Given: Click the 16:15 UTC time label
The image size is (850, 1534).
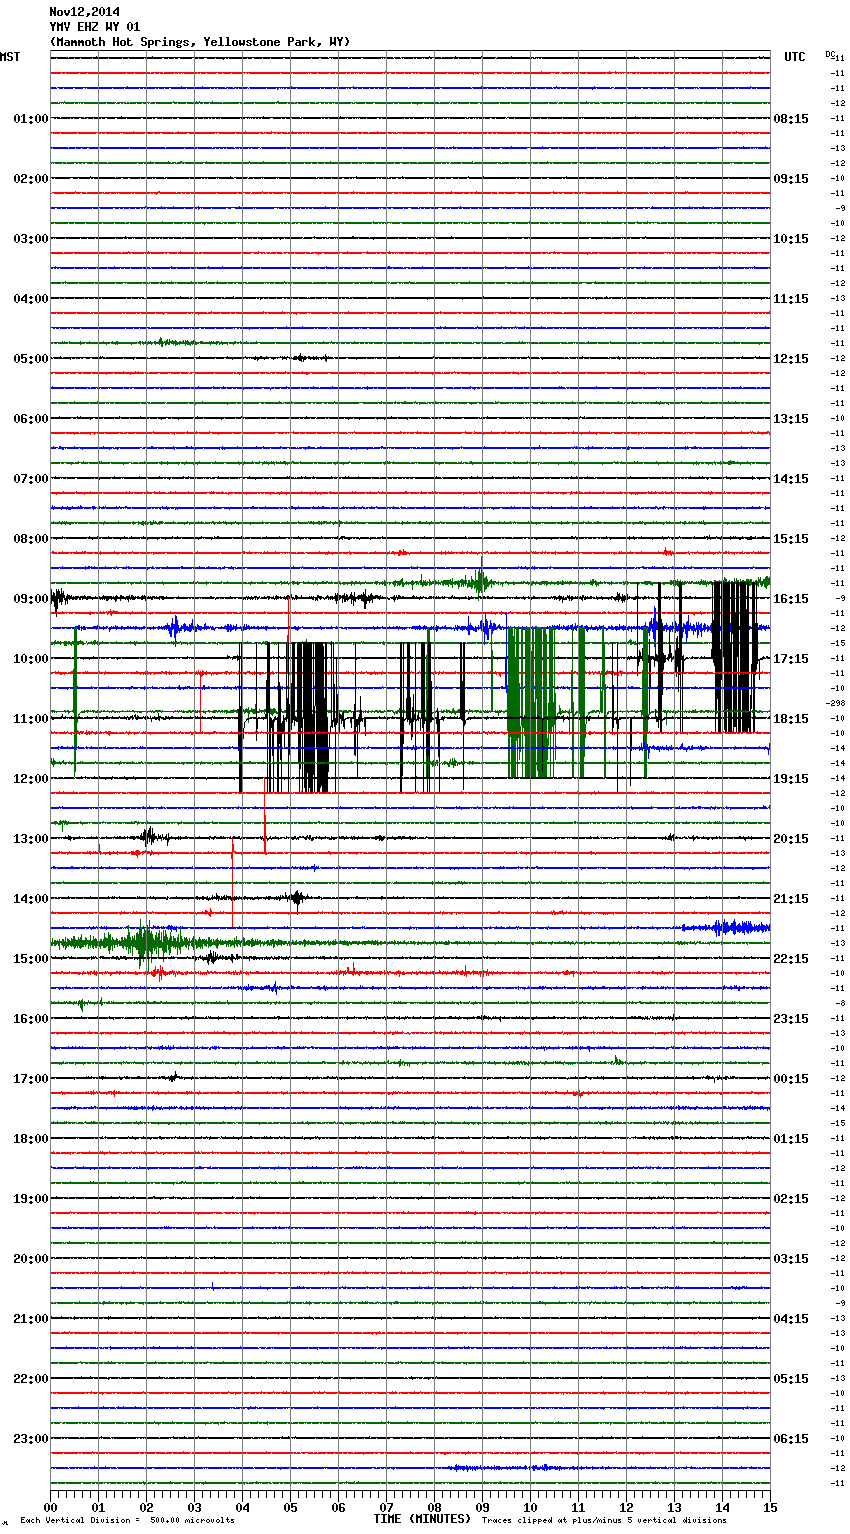Looking at the screenshot, I should (x=791, y=599).
